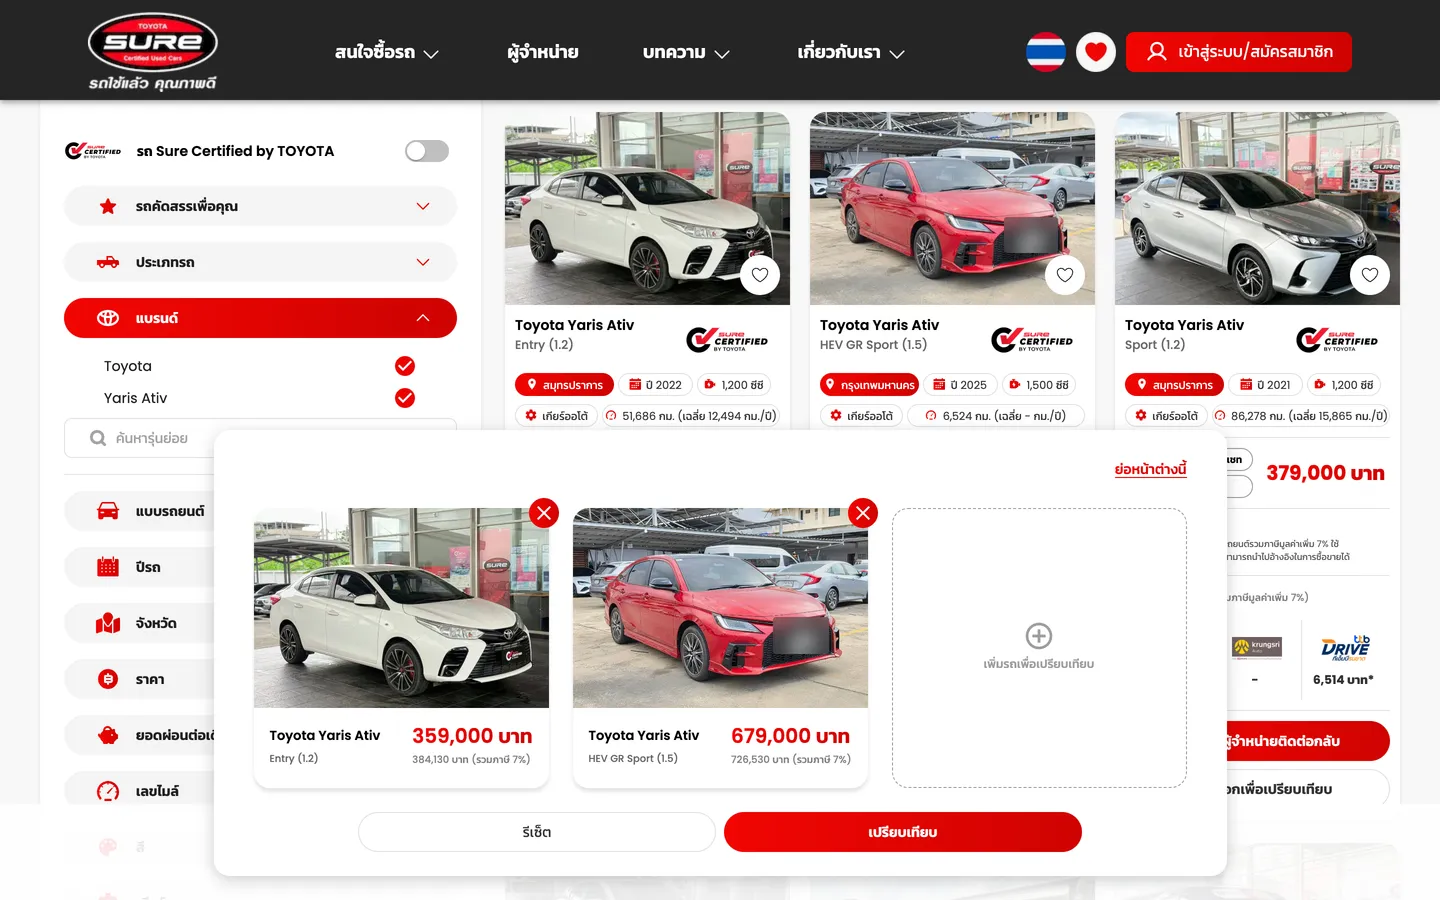
Task: Click the piggy bank installment filter icon
Action: click(x=108, y=735)
